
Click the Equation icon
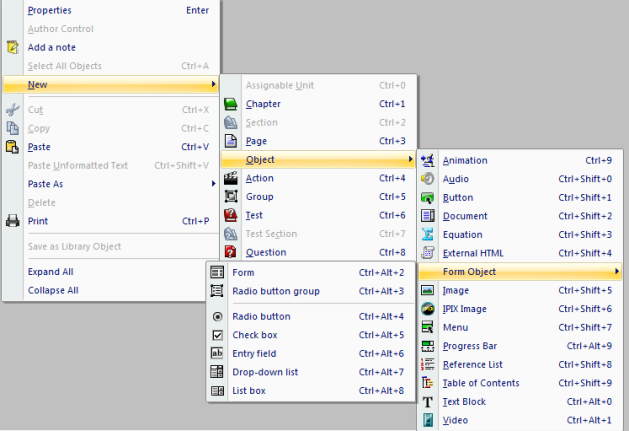coord(428,234)
